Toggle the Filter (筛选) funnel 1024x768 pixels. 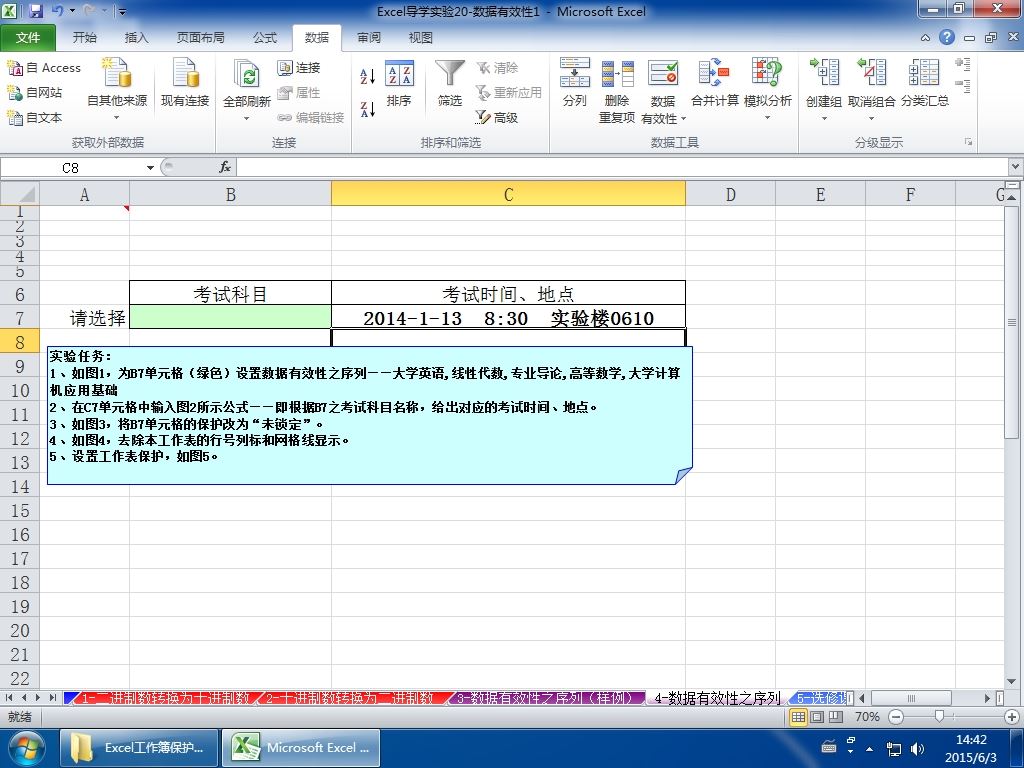click(449, 83)
